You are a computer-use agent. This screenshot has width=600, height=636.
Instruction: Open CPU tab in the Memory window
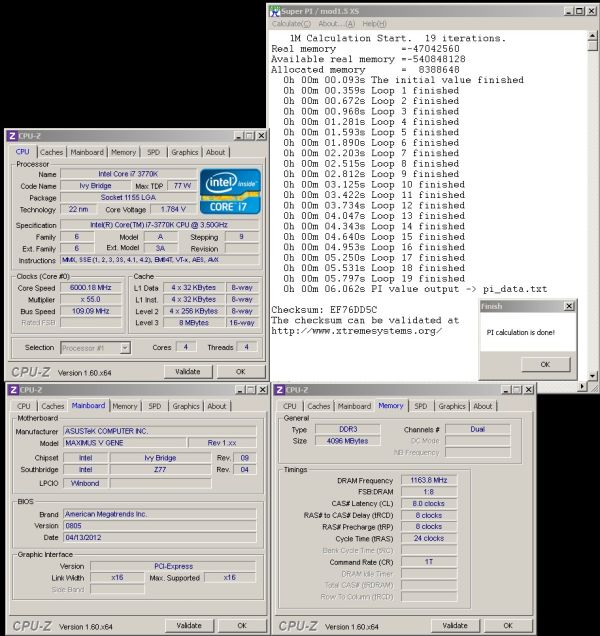coord(290,406)
